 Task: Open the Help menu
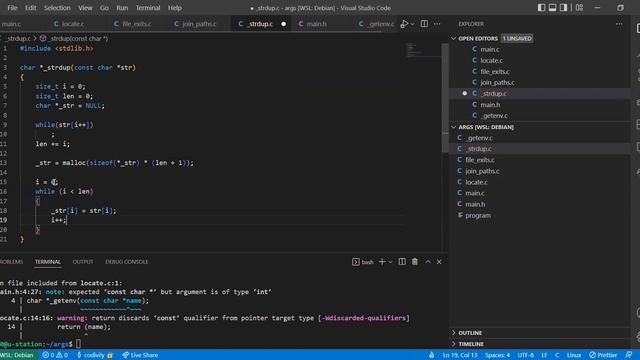175,8
